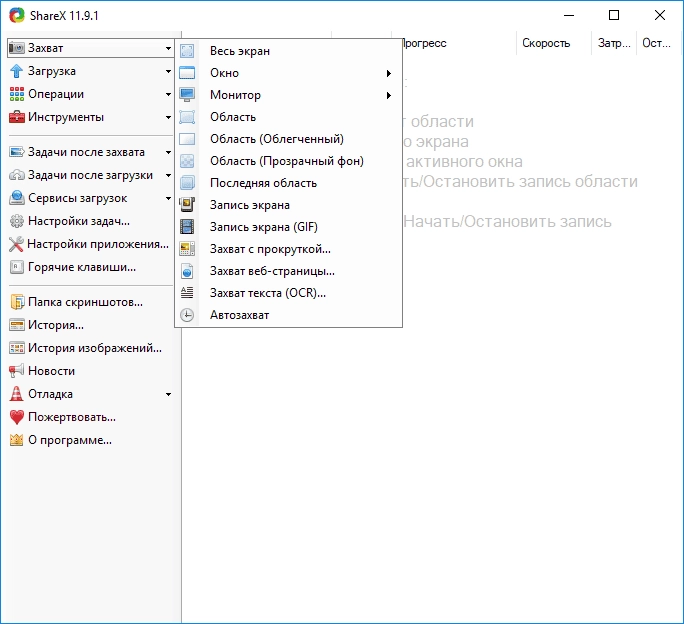684x624 pixels.
Task: Click the keyboard key icon of Горячие клавиши
Action: point(17,267)
